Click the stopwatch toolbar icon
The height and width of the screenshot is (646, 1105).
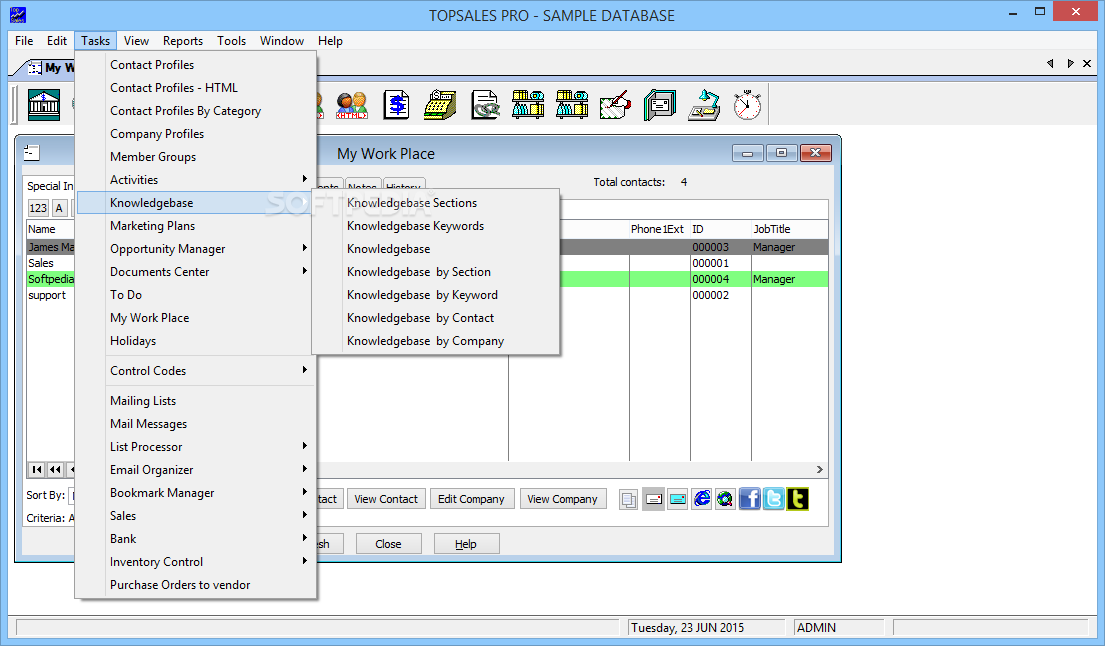[x=747, y=105]
